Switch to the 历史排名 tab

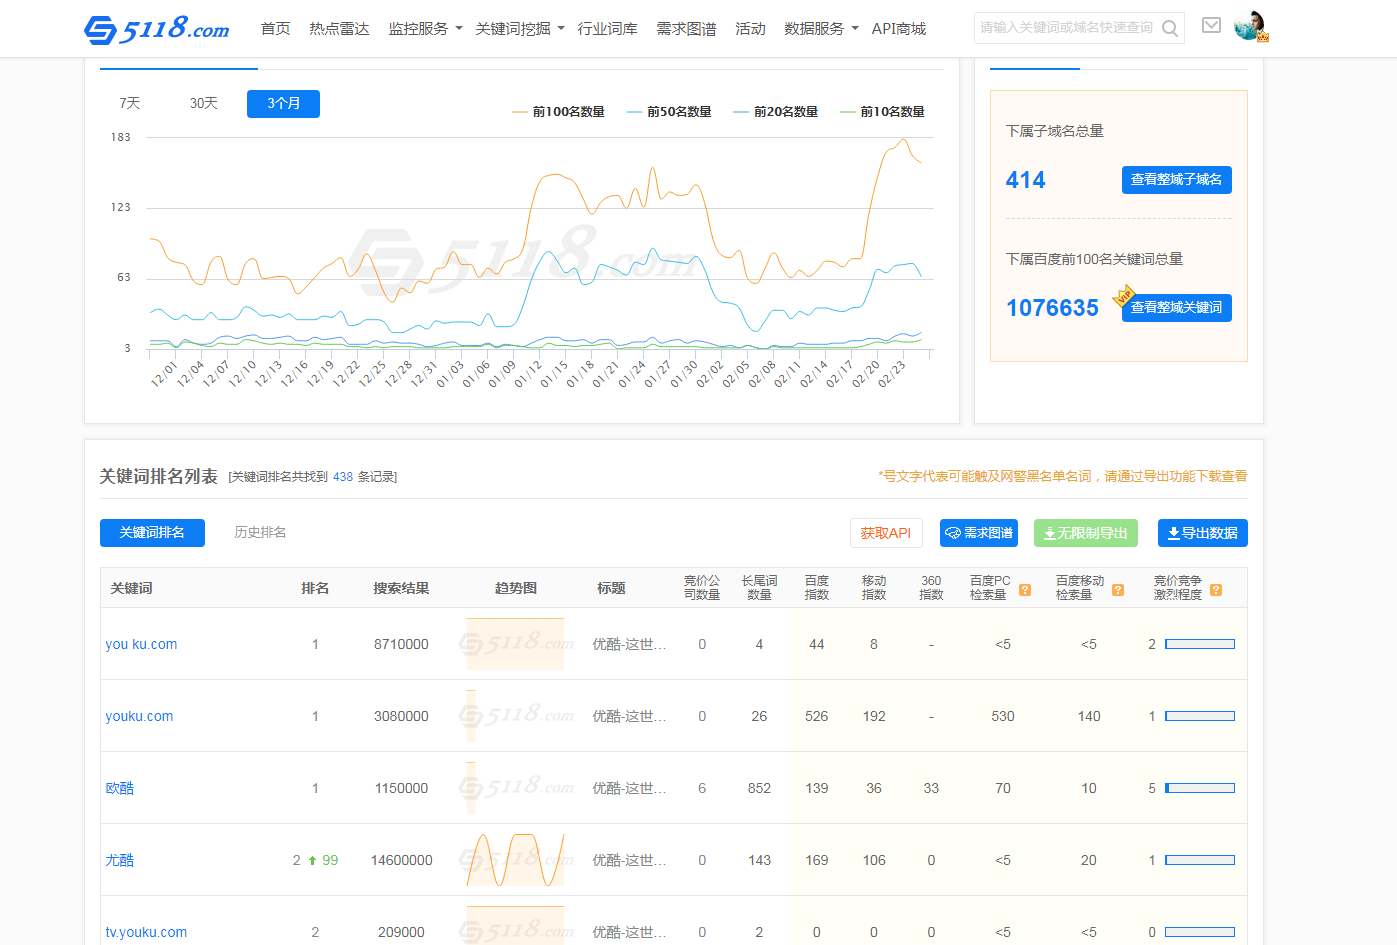point(260,533)
